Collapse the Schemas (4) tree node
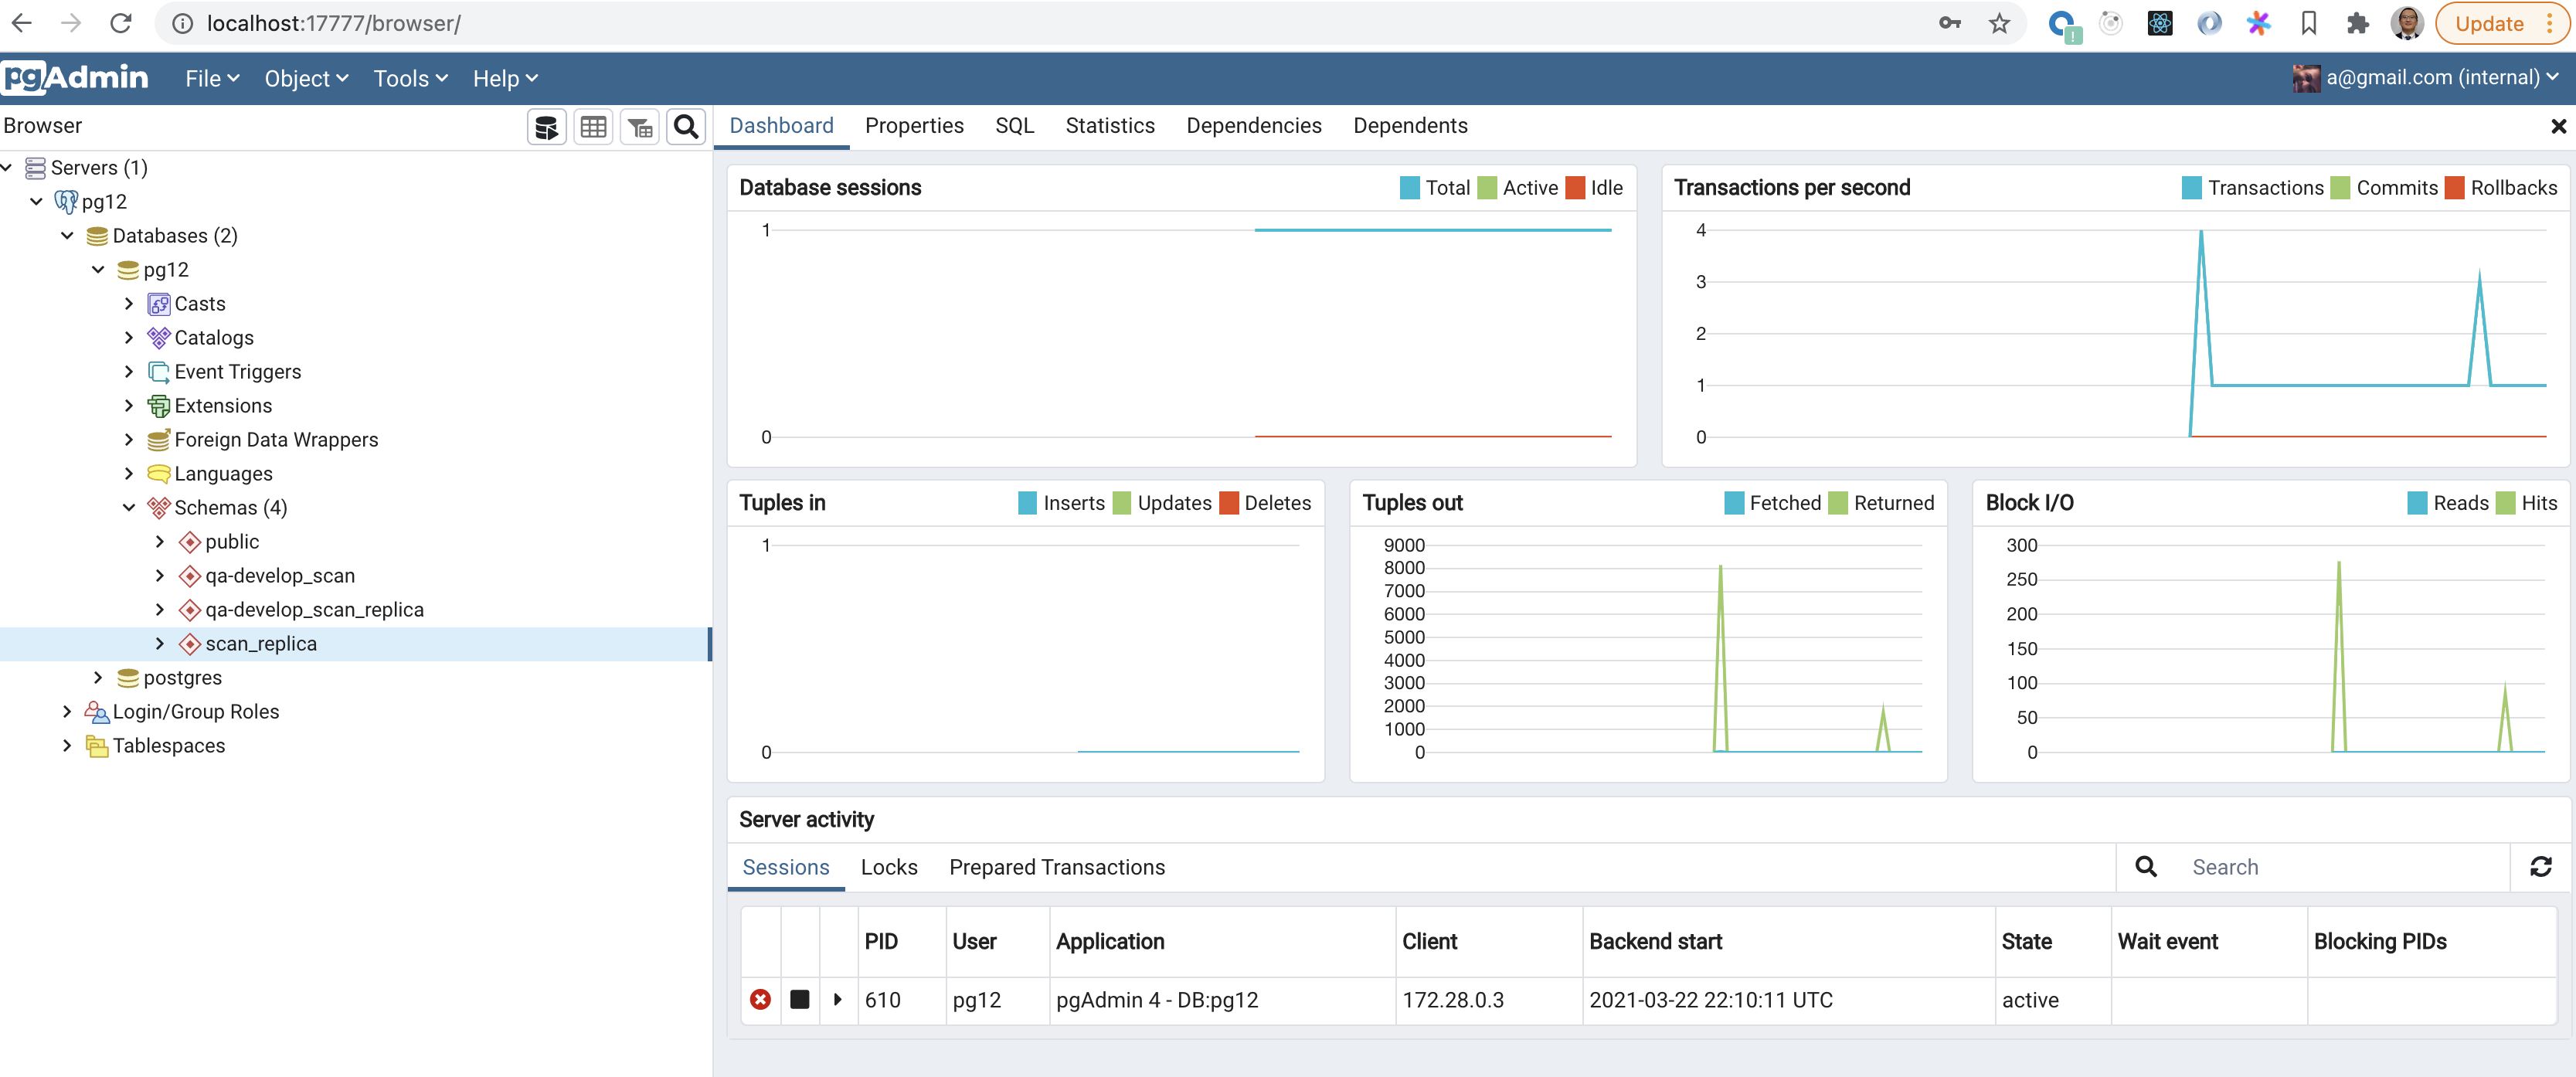This screenshot has width=2576, height=1077. pos(129,508)
